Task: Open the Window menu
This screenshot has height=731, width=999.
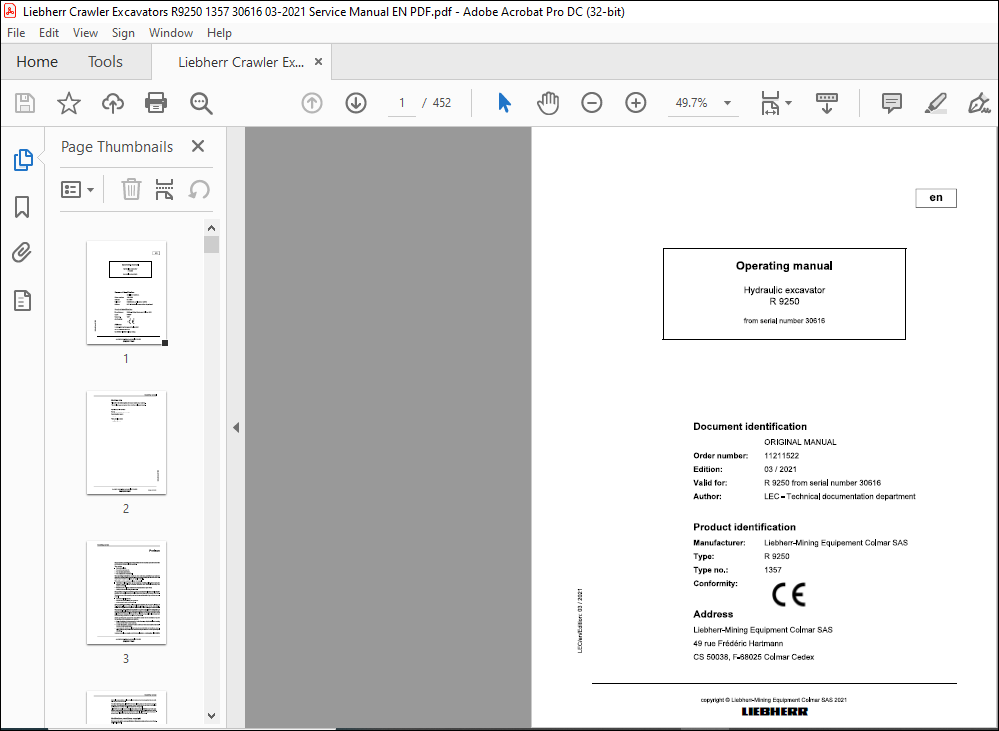Action: click(171, 33)
